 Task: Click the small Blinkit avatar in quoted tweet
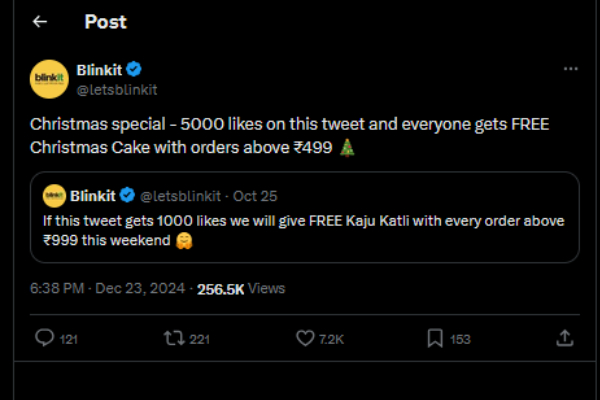point(55,194)
